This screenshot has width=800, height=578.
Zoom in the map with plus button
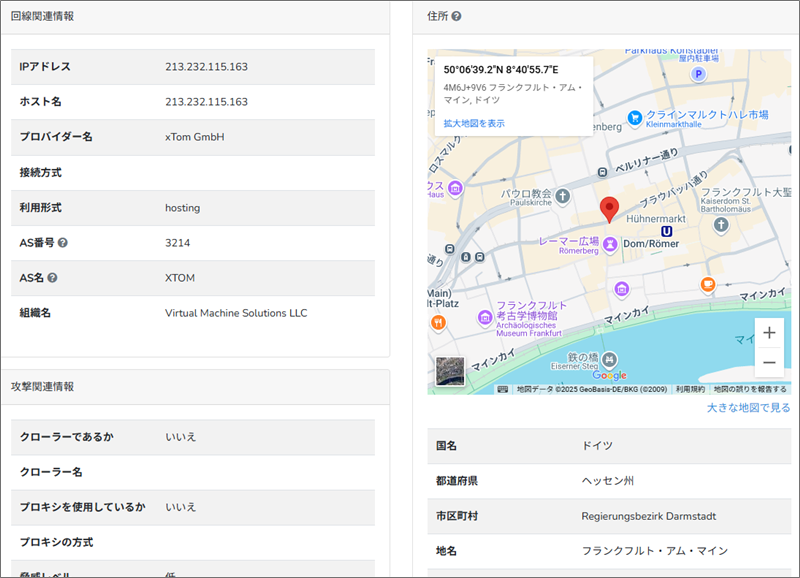pyautogui.click(x=769, y=333)
